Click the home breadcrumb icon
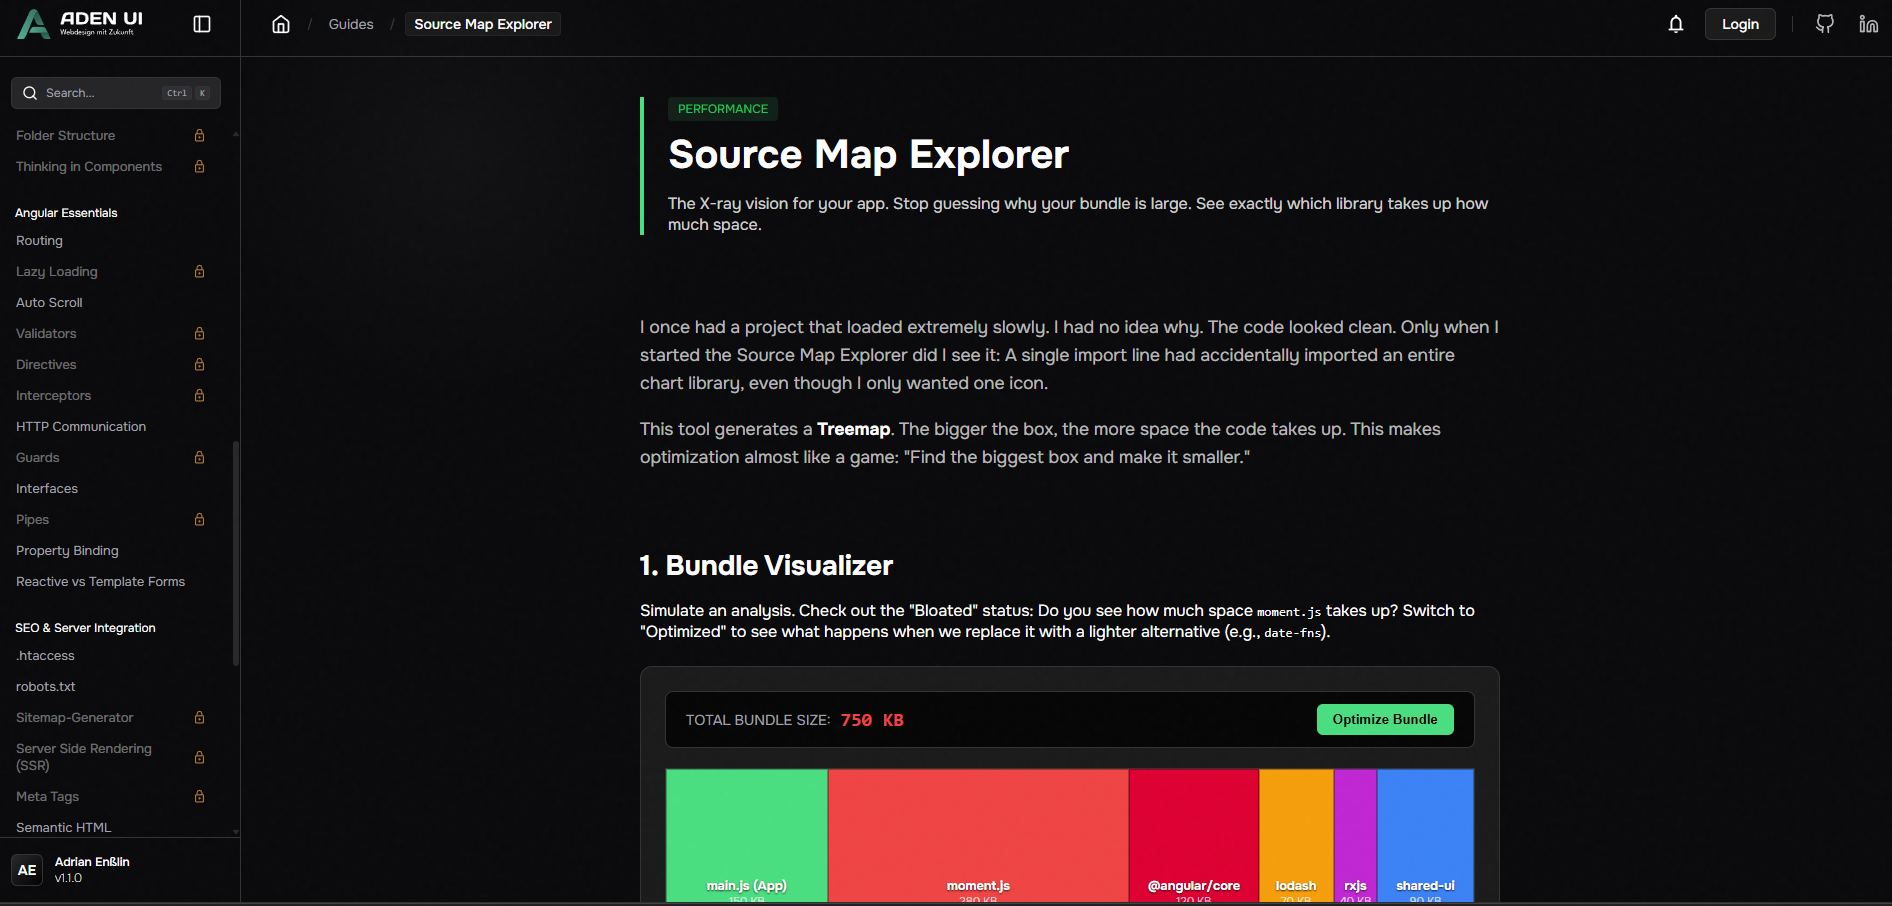 [281, 23]
